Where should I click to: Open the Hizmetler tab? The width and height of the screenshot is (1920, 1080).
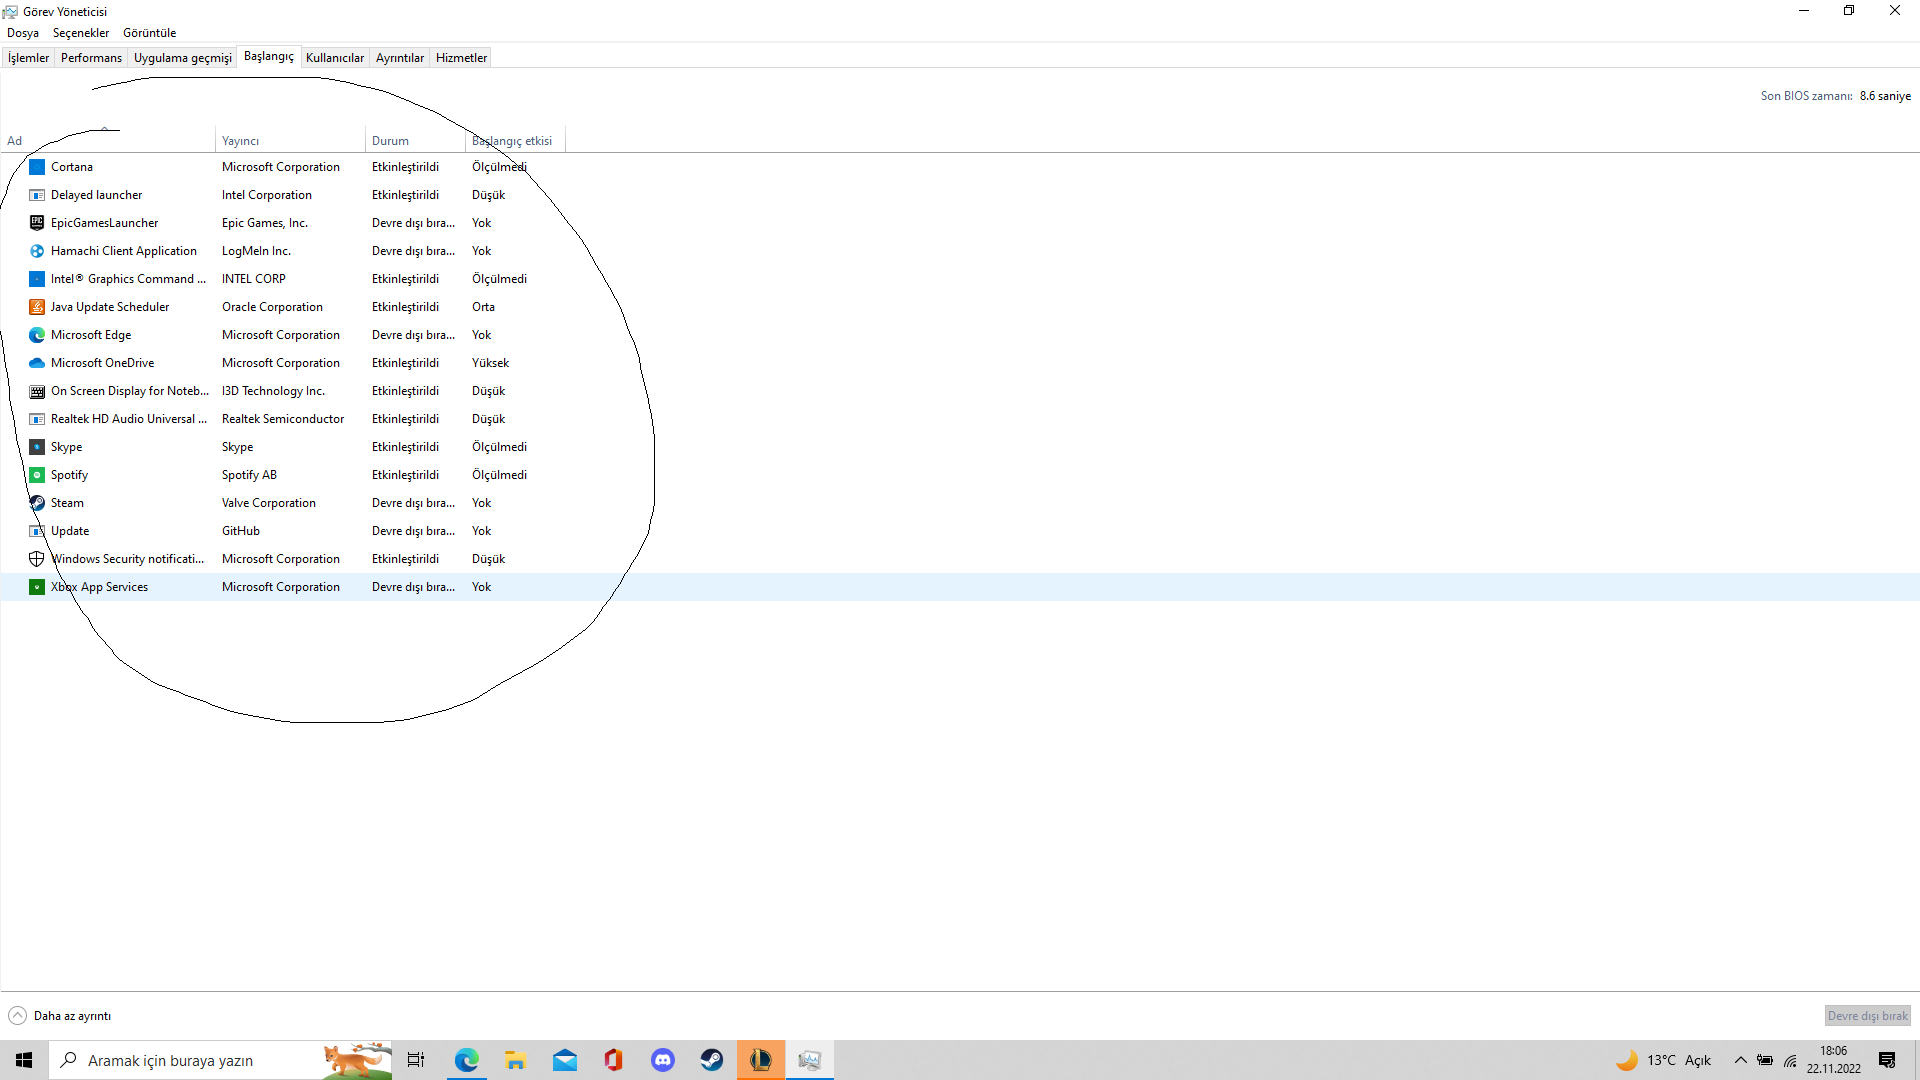coord(461,58)
